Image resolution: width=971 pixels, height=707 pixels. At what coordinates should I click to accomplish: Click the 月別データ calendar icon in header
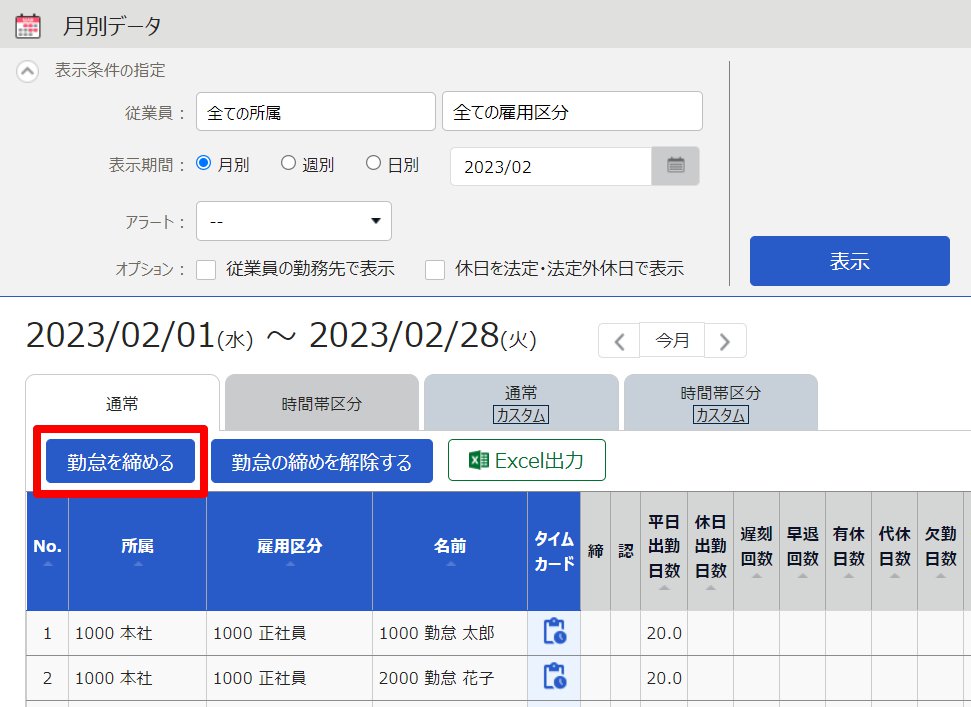click(28, 26)
